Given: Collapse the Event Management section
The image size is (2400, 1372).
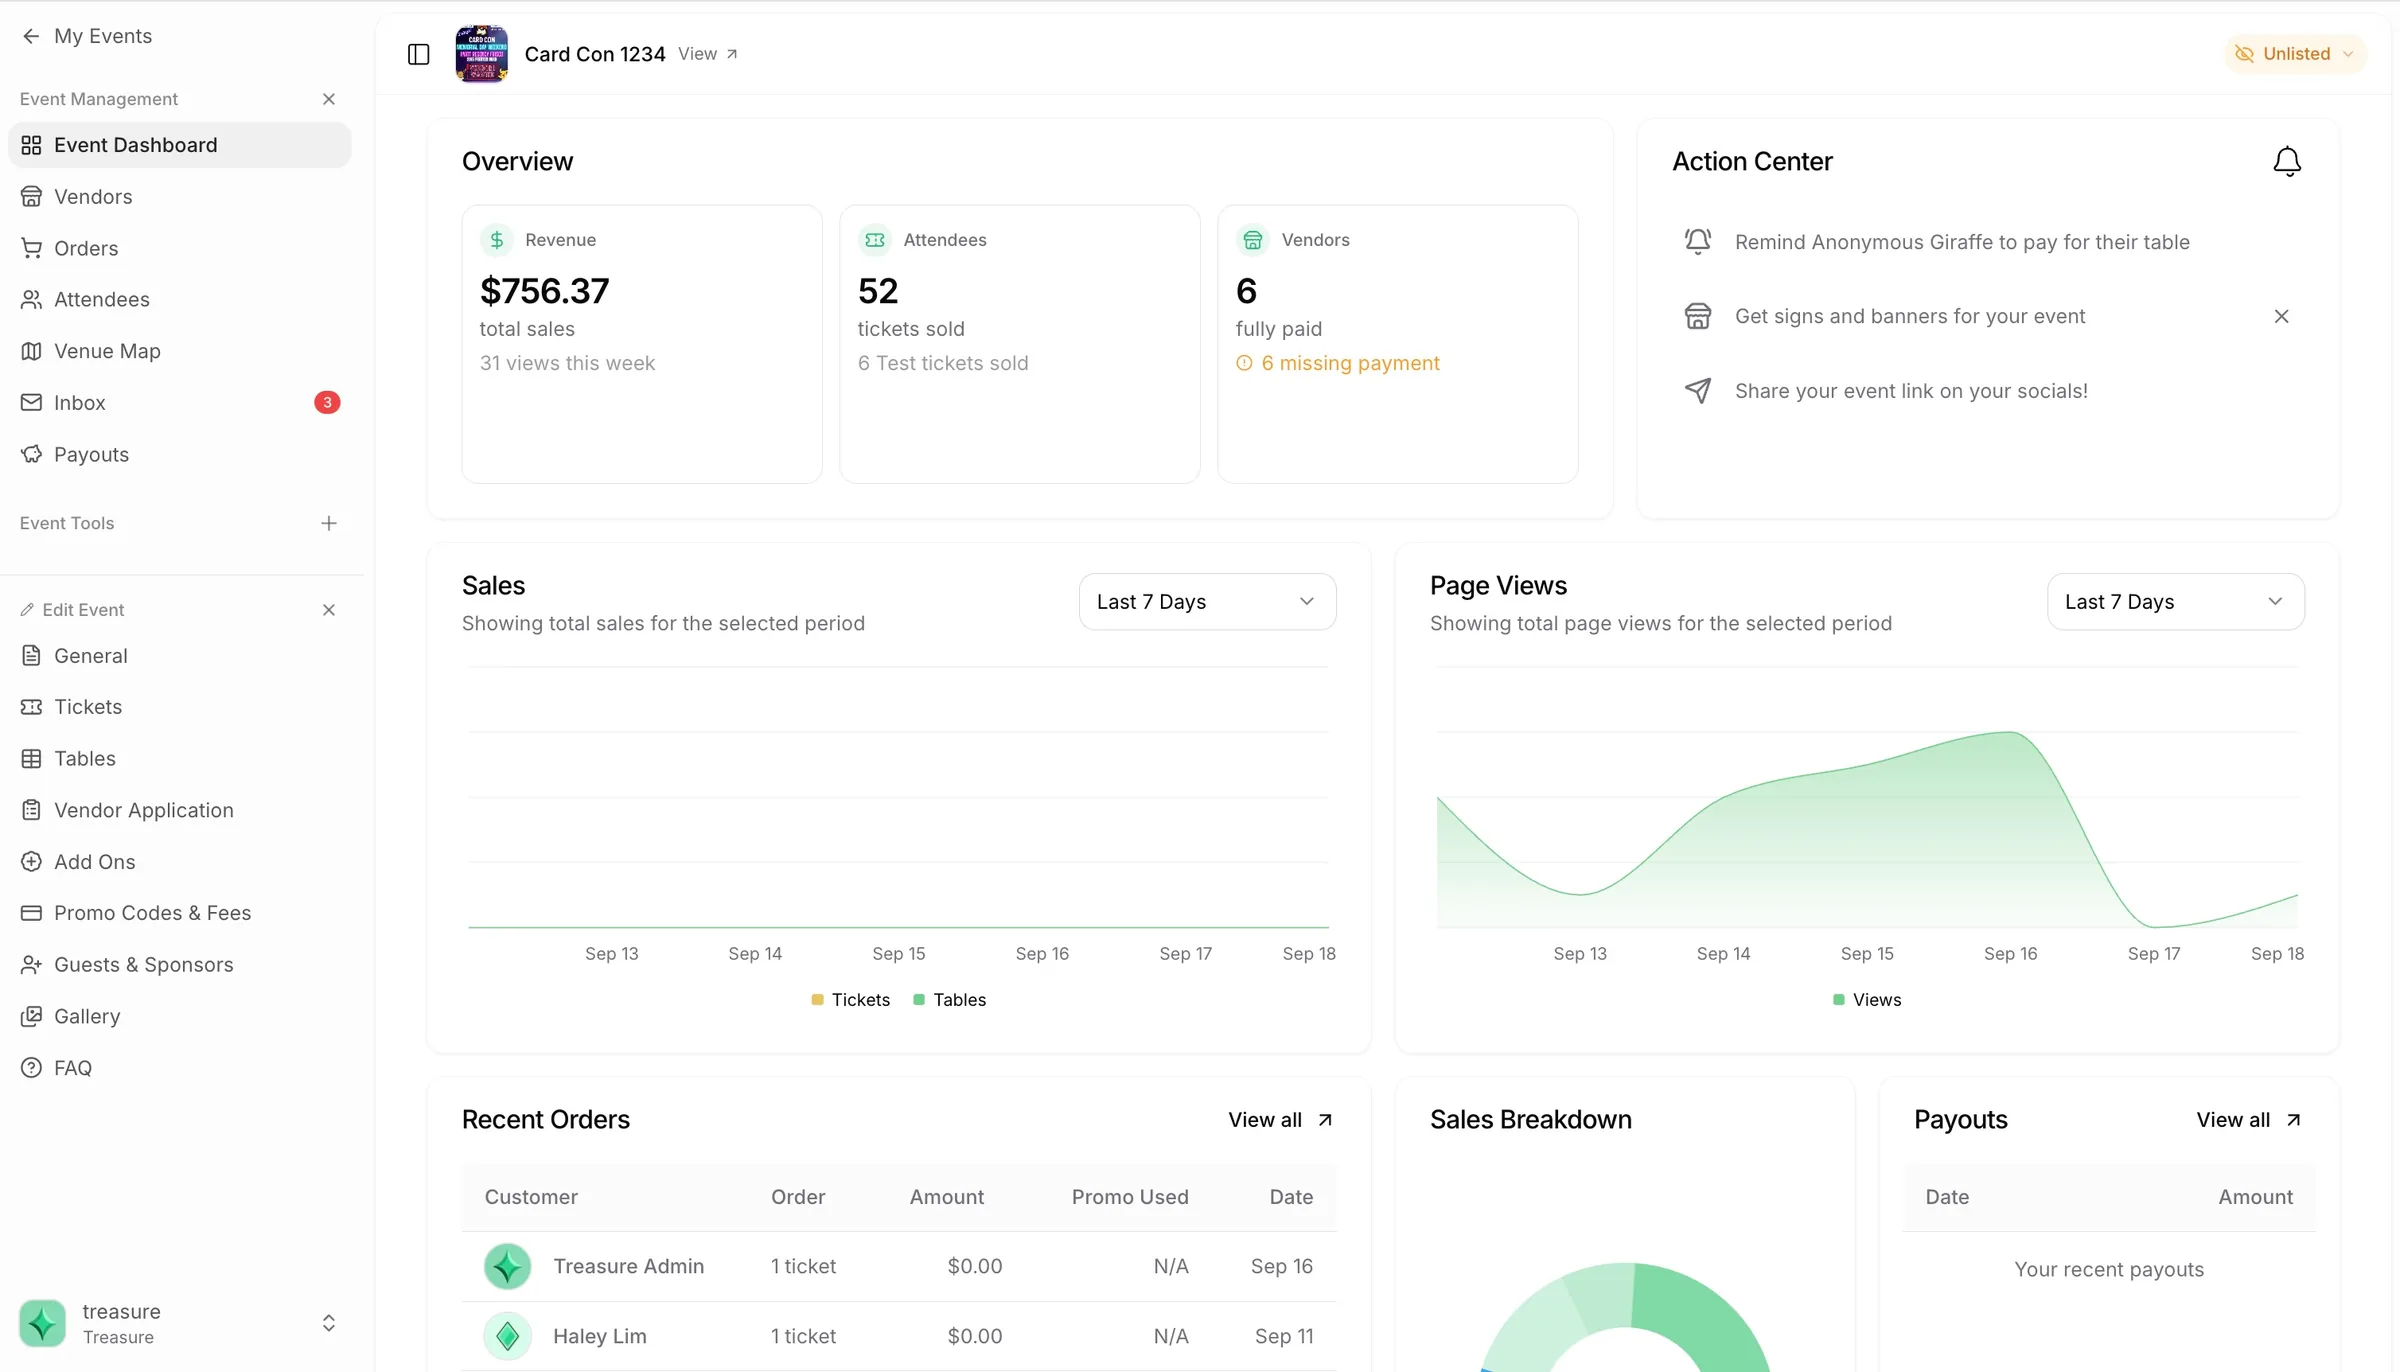Looking at the screenshot, I should pos(329,99).
